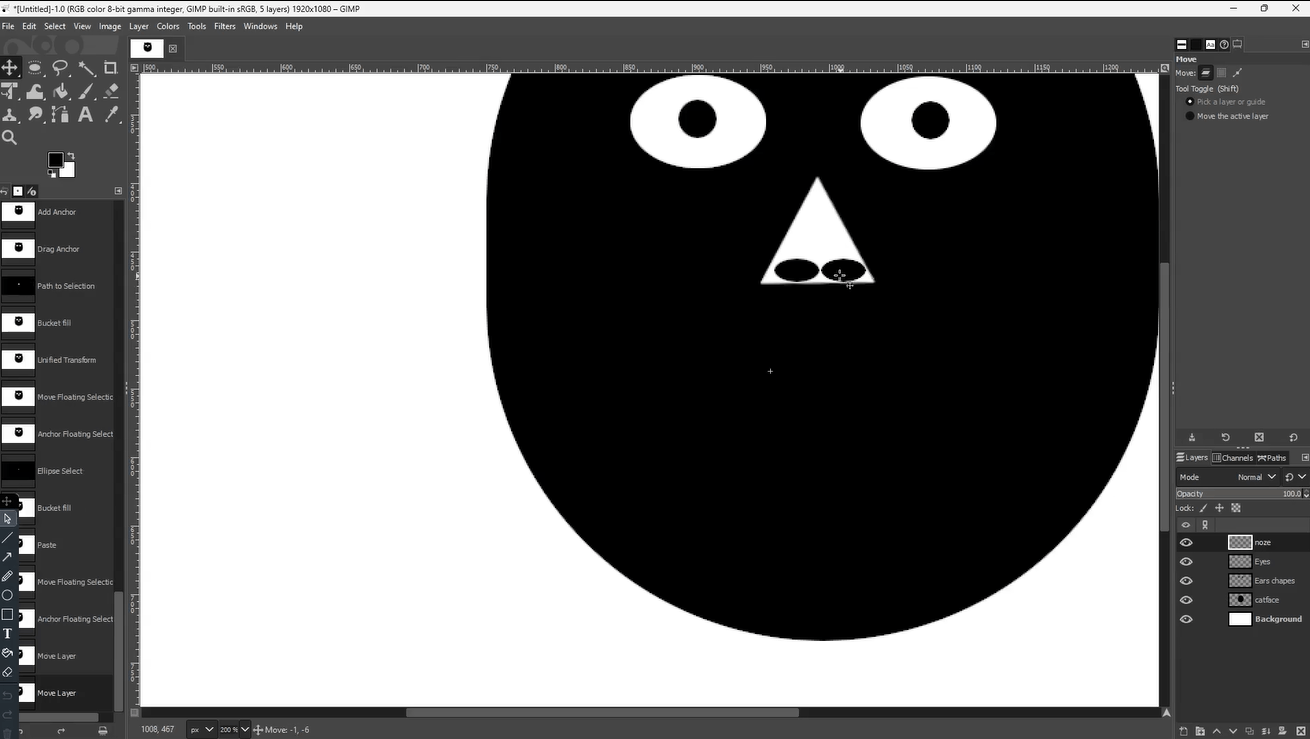Switch to the Paths tab
The width and height of the screenshot is (1310, 739).
pyautogui.click(x=1272, y=458)
